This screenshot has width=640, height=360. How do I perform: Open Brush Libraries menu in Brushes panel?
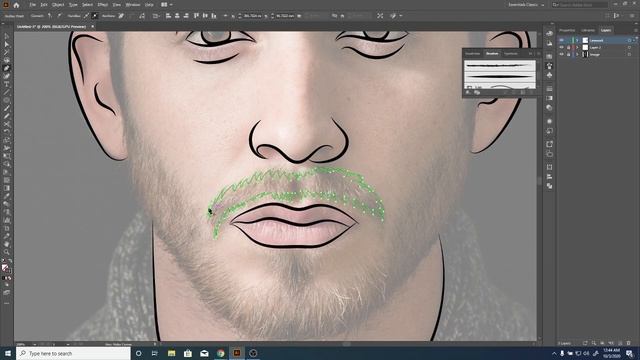click(469, 93)
